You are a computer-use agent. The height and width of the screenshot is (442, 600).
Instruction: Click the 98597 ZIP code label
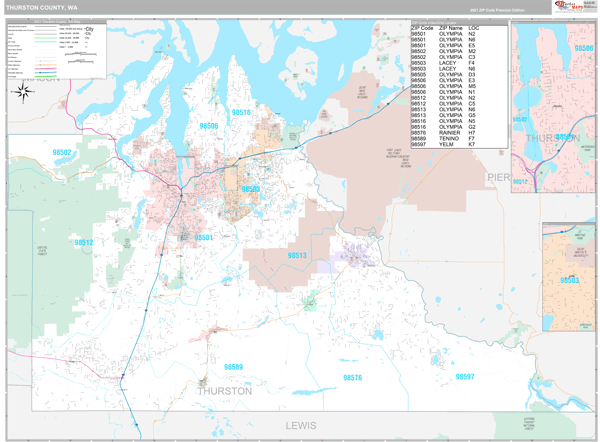pos(464,377)
